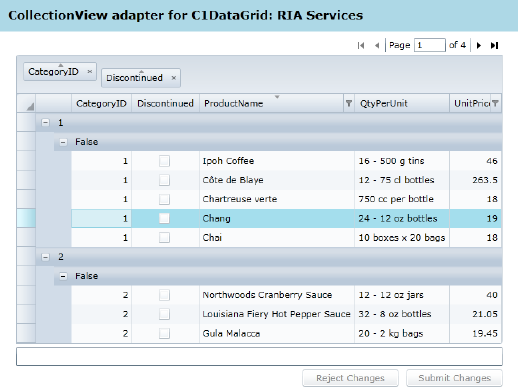Toggle Discontinued checkbox for Ipoh Coffee
518x388 pixels.
click(164, 161)
